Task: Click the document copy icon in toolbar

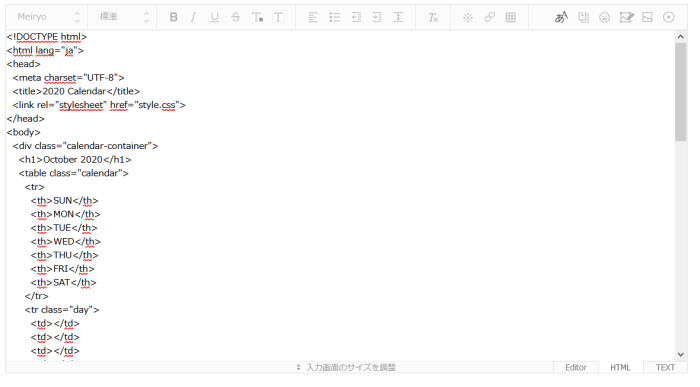Action: click(583, 17)
